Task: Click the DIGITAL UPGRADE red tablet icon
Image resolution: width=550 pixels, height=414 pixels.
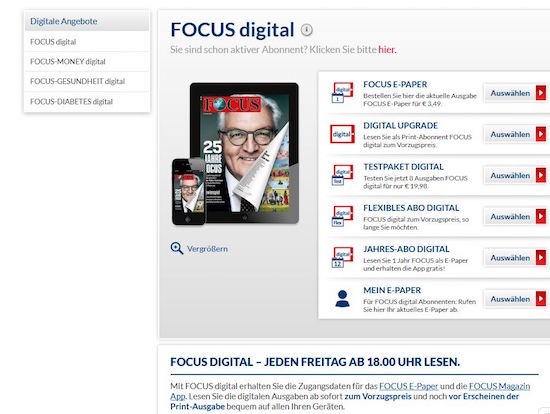Action: point(342,134)
